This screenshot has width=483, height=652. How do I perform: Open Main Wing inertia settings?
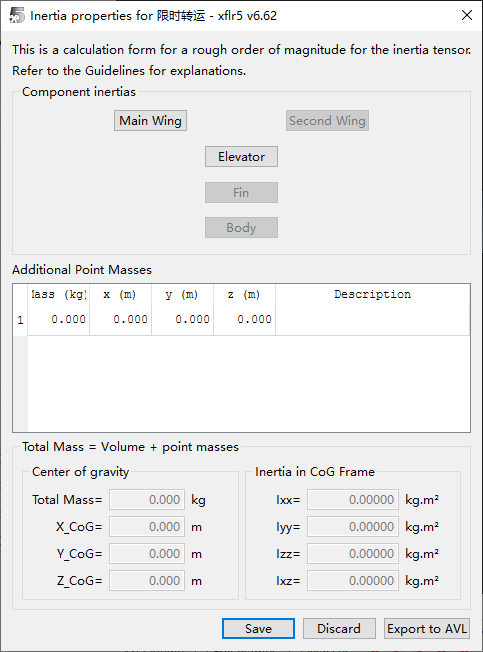pos(150,121)
